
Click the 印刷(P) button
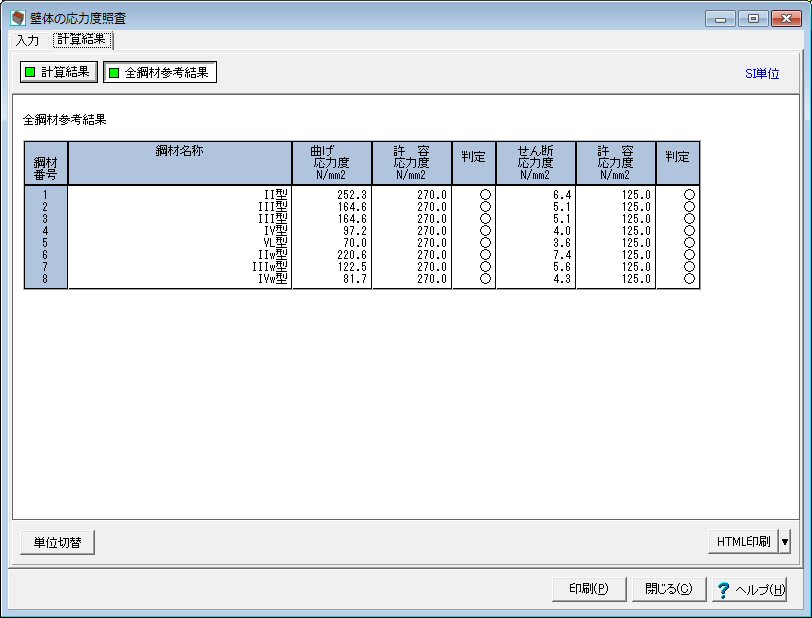589,589
